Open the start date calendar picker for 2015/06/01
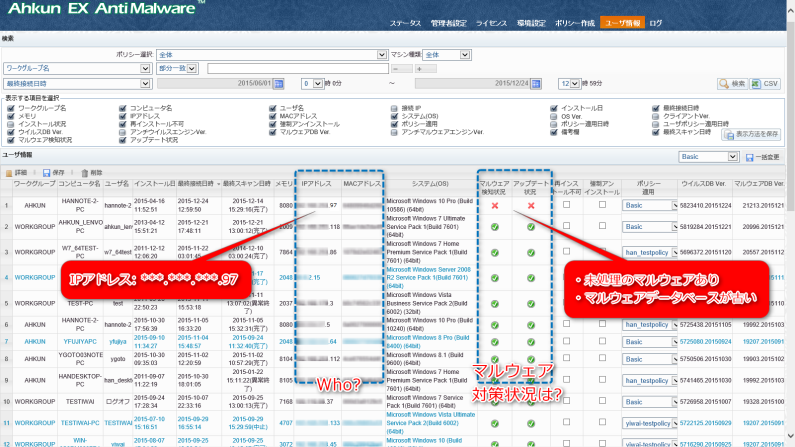The width and height of the screenshot is (795, 447). pyautogui.click(x=279, y=84)
